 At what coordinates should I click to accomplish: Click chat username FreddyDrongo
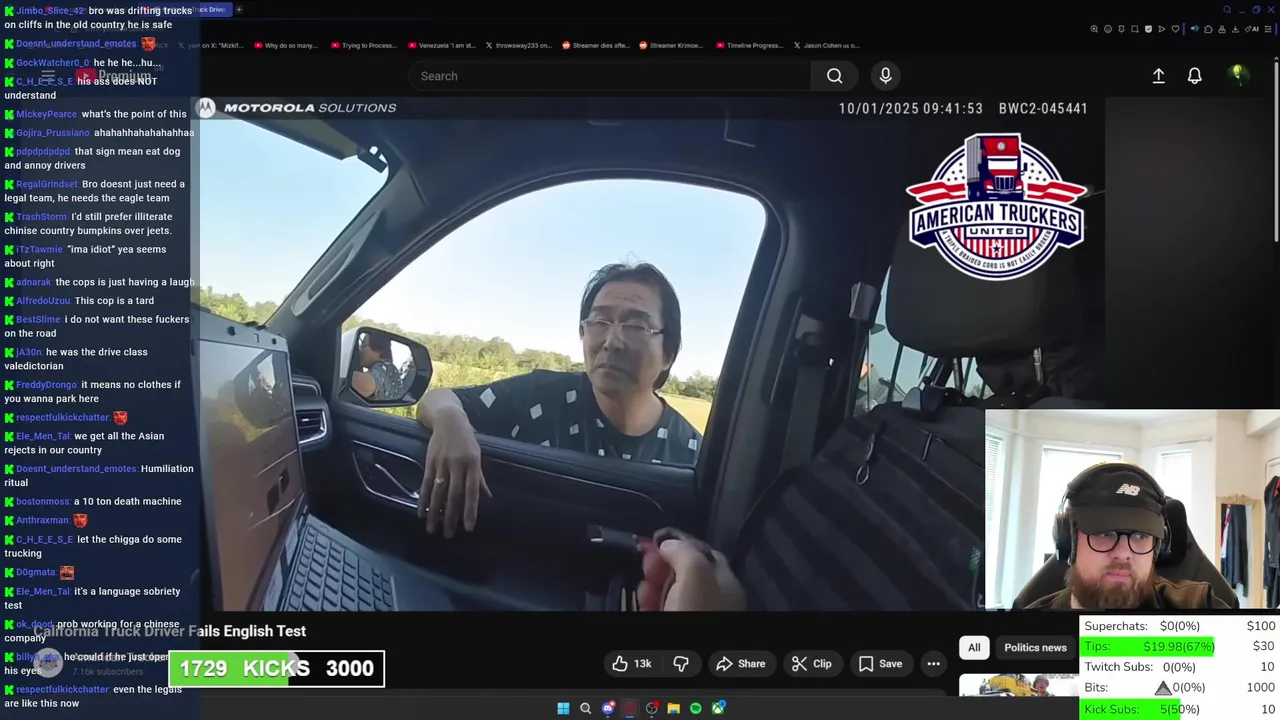[x=46, y=385]
